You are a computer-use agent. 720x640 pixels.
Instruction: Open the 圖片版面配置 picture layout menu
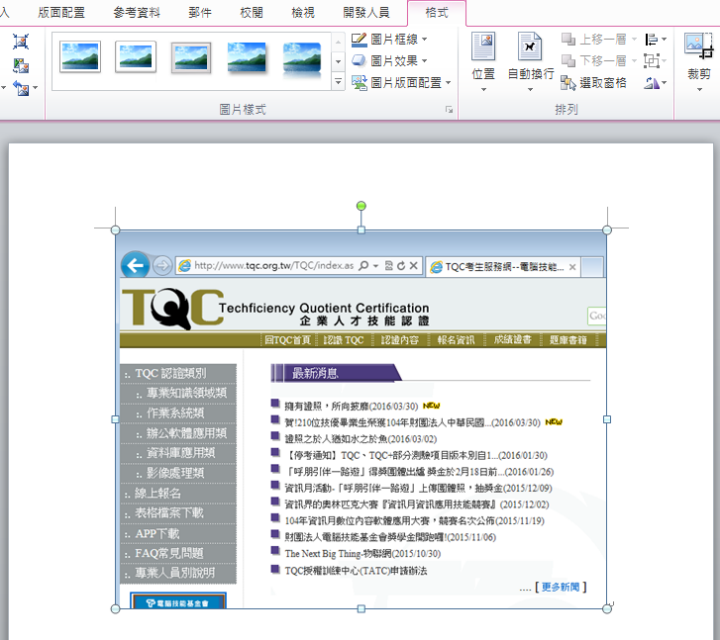pyautogui.click(x=401, y=83)
